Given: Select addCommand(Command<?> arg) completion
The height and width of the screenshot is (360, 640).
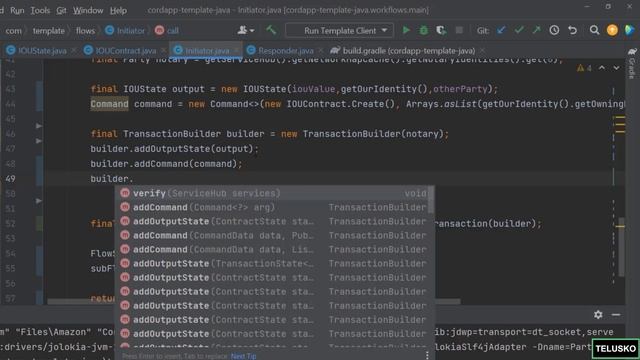Looking at the screenshot, I should coord(274,207).
